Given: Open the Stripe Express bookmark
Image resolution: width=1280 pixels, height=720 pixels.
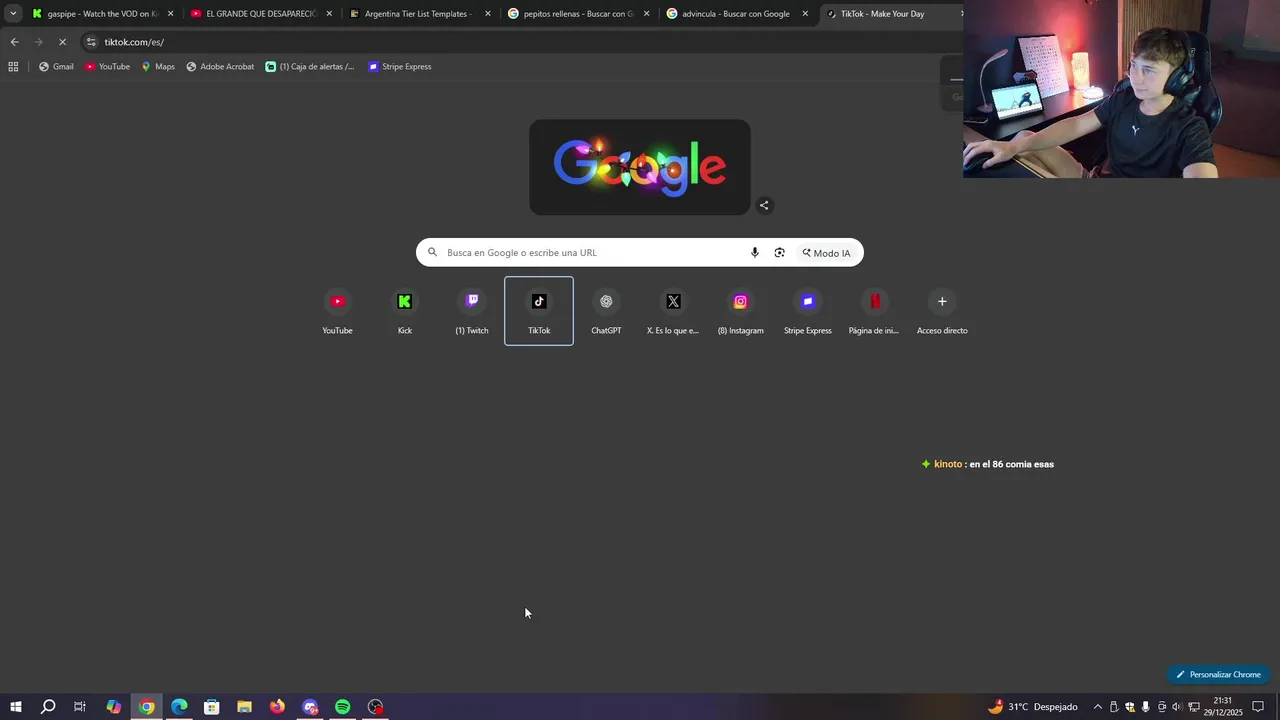Looking at the screenshot, I should (400, 67).
